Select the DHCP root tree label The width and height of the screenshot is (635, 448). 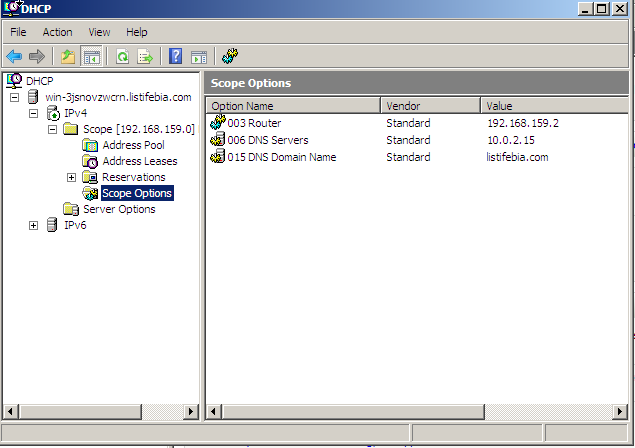(x=40, y=81)
